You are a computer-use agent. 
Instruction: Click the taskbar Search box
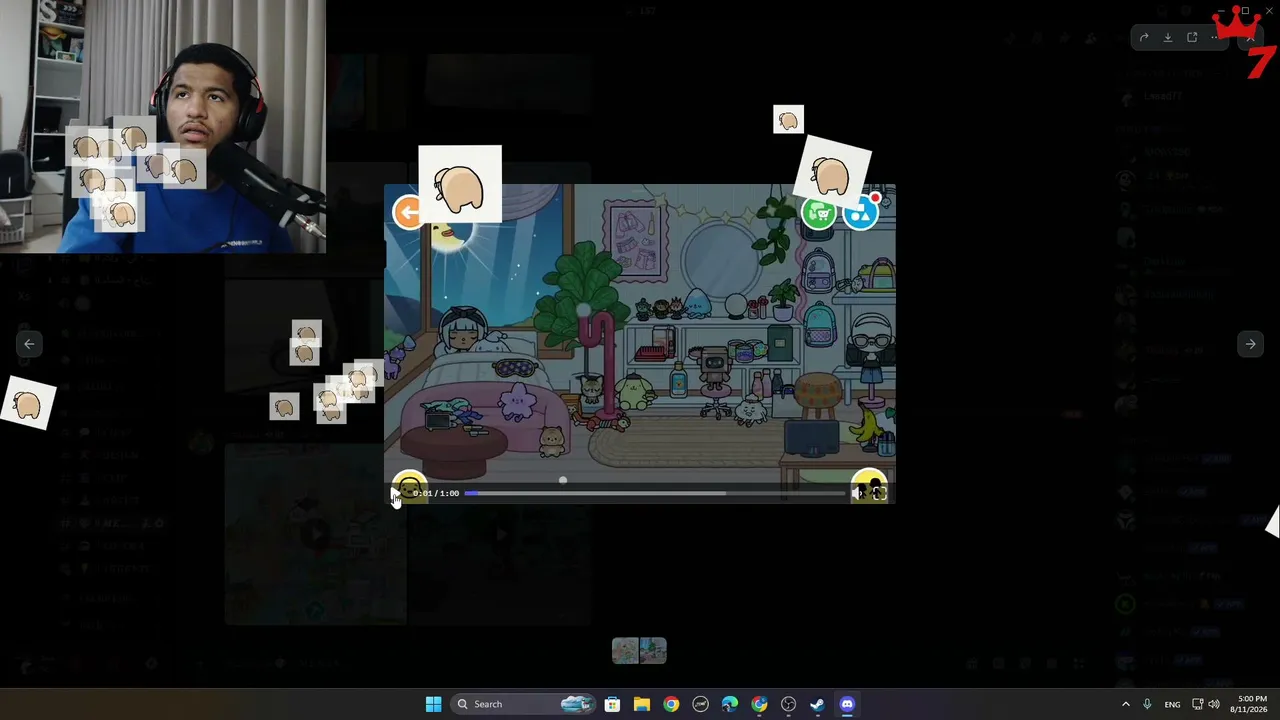click(522, 704)
